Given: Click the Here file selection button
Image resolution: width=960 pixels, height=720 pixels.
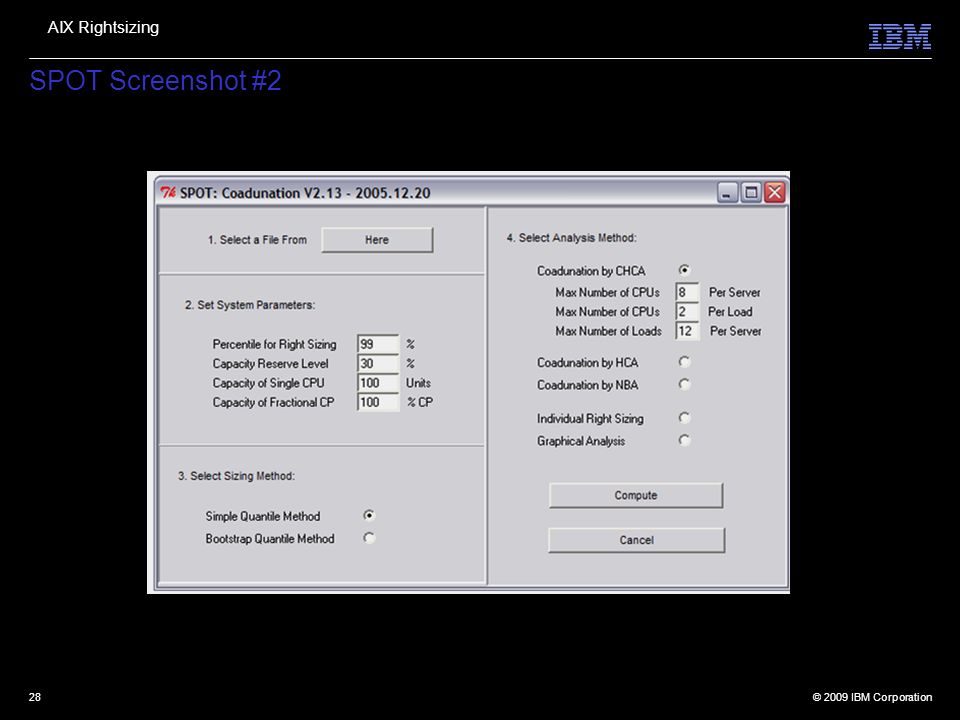Looking at the screenshot, I should click(x=377, y=240).
